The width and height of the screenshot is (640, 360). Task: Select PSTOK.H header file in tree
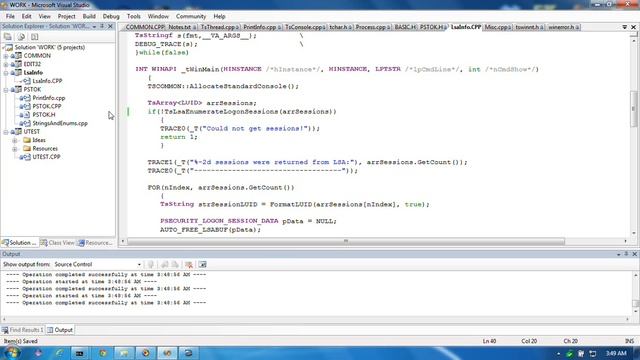pos(44,115)
